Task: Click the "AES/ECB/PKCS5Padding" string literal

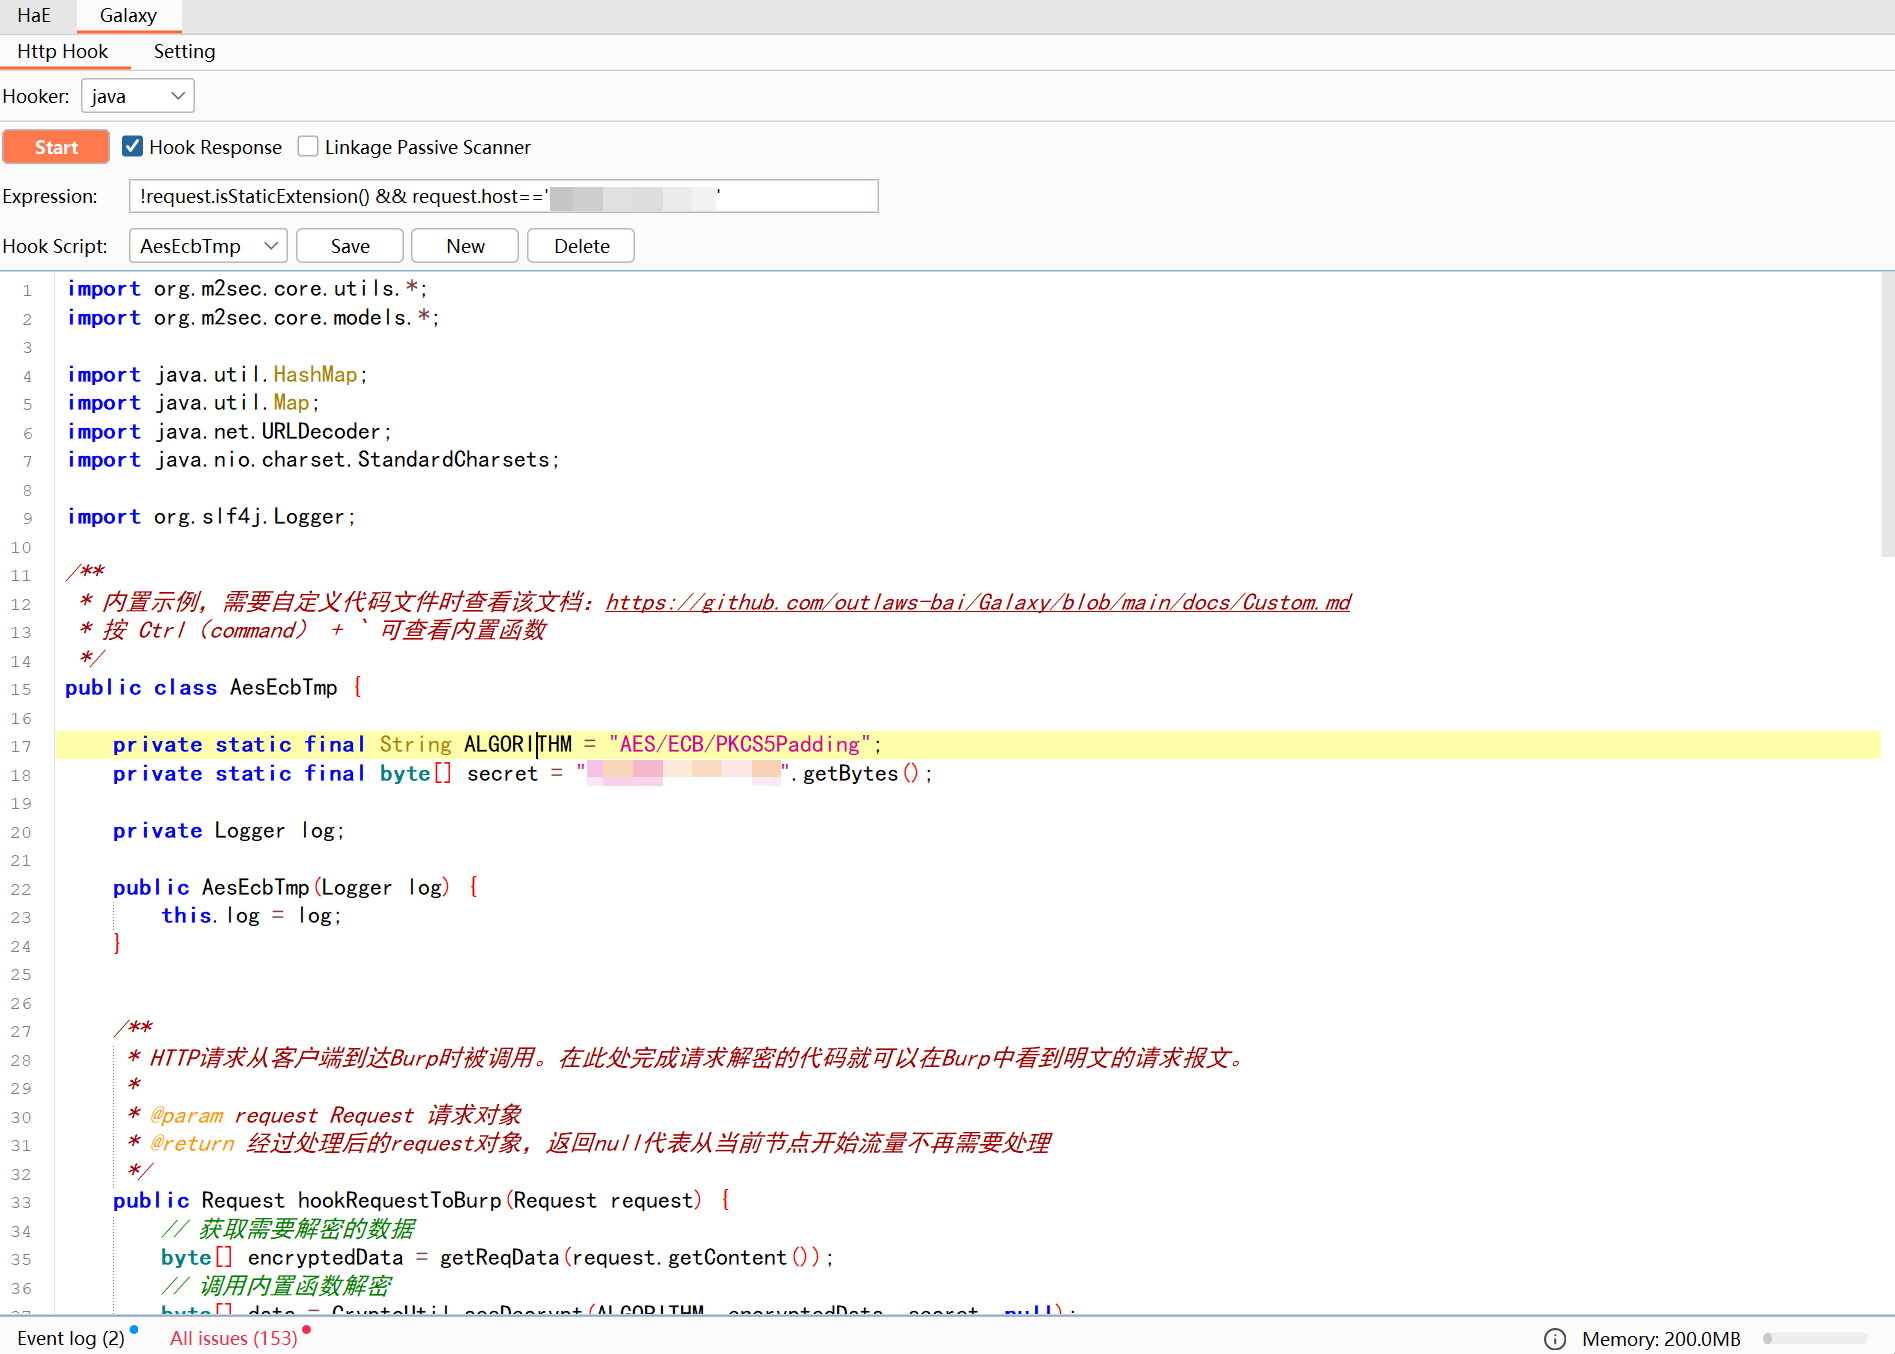Action: click(x=740, y=745)
